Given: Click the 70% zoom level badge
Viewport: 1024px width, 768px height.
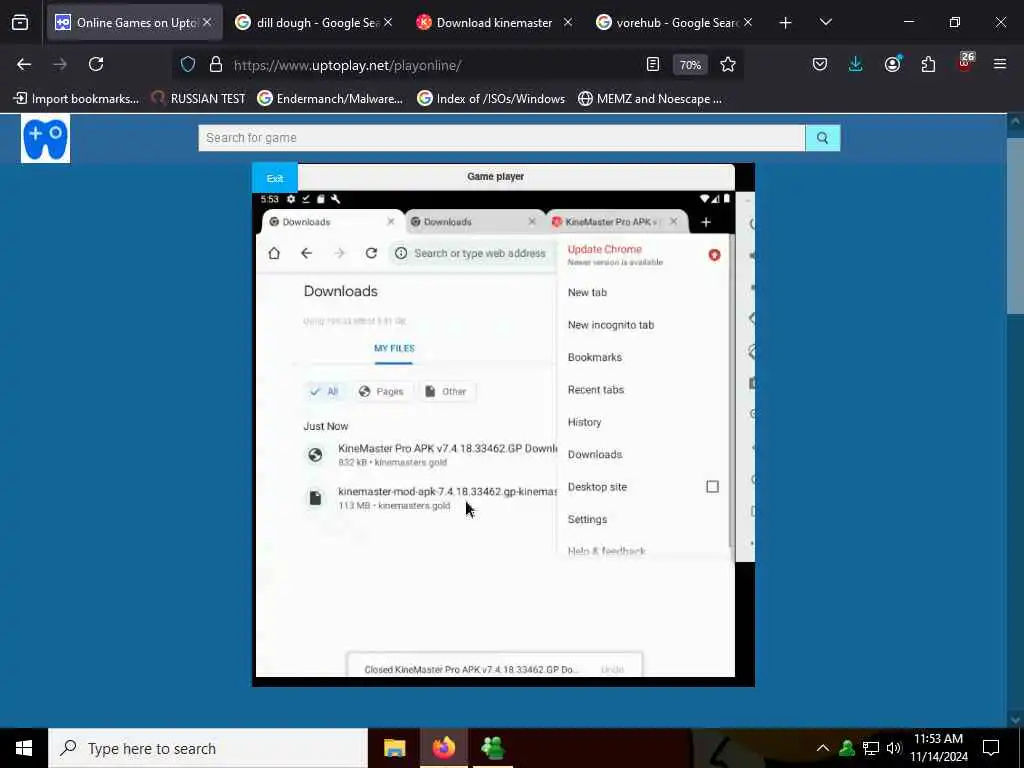Looking at the screenshot, I should tap(690, 65).
